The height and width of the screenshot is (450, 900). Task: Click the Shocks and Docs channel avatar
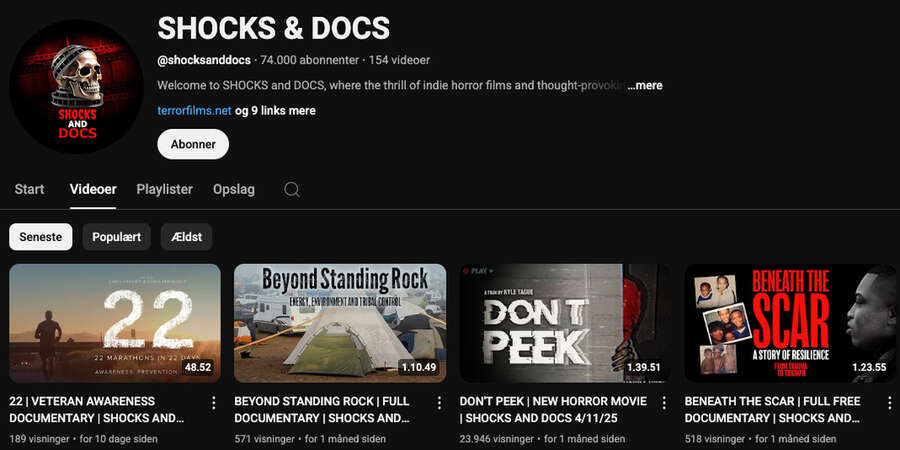pyautogui.click(x=76, y=86)
